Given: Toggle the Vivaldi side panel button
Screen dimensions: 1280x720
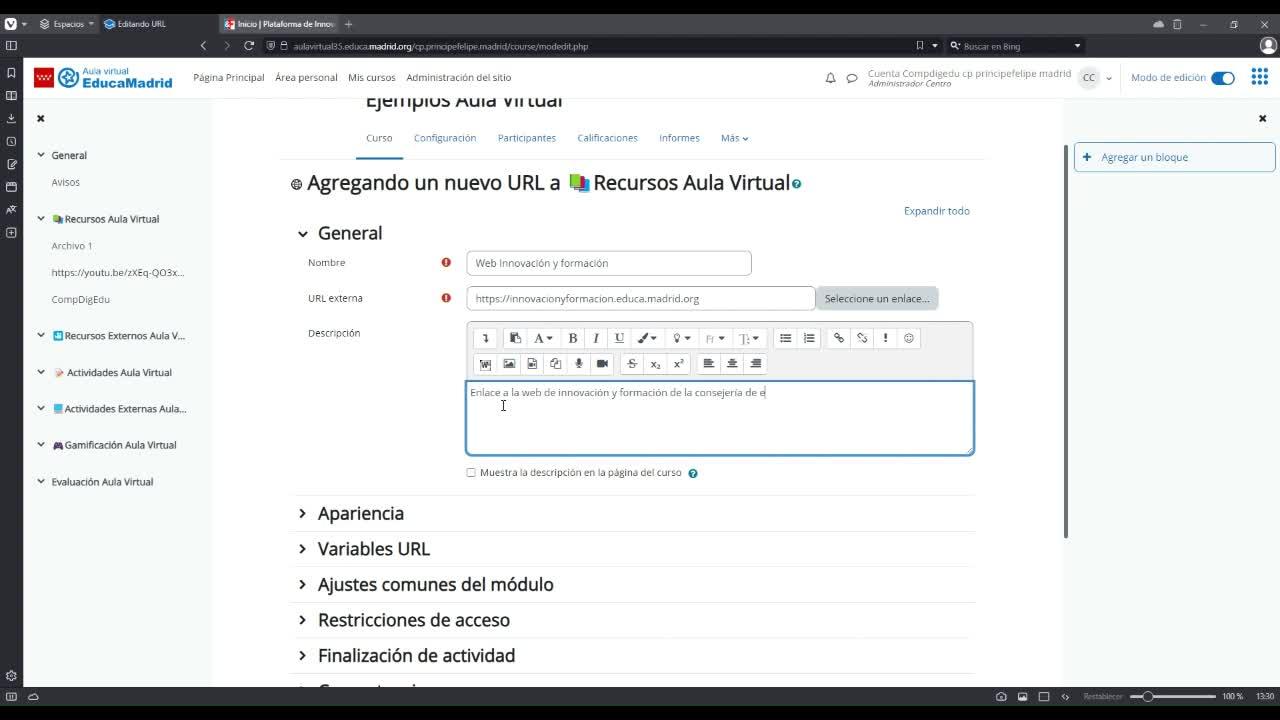Looking at the screenshot, I should point(11,45).
